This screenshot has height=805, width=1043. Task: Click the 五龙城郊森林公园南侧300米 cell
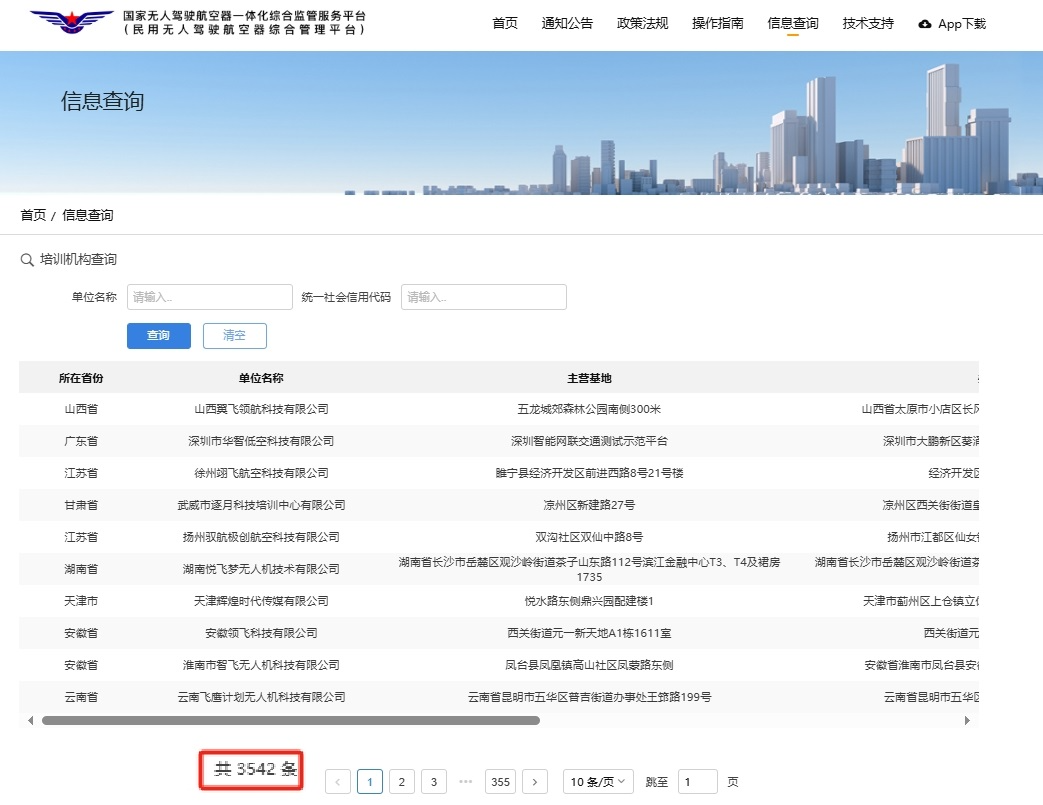click(589, 409)
